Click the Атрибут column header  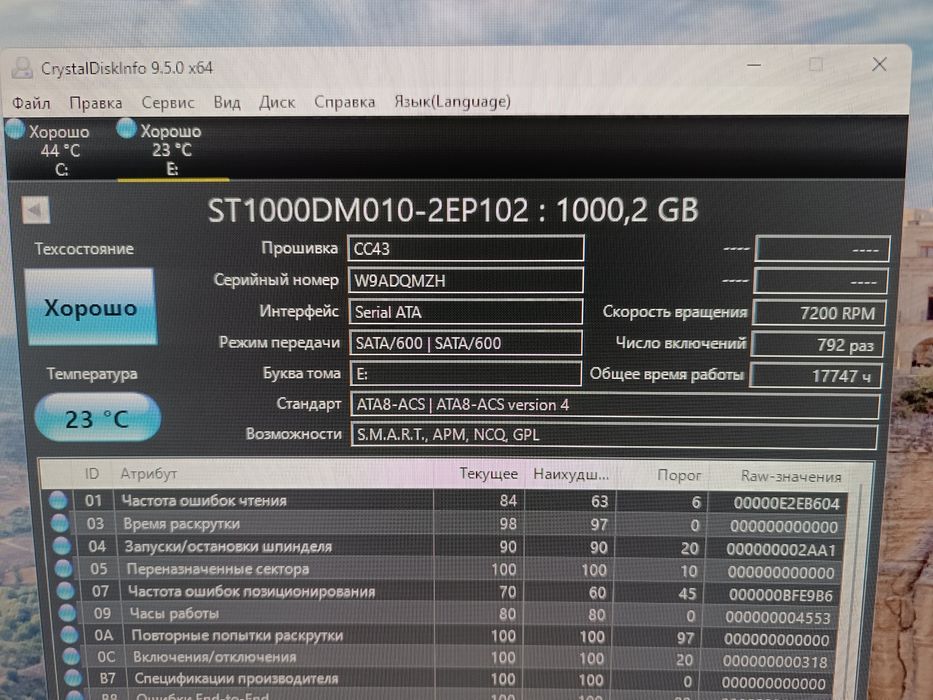coord(149,474)
